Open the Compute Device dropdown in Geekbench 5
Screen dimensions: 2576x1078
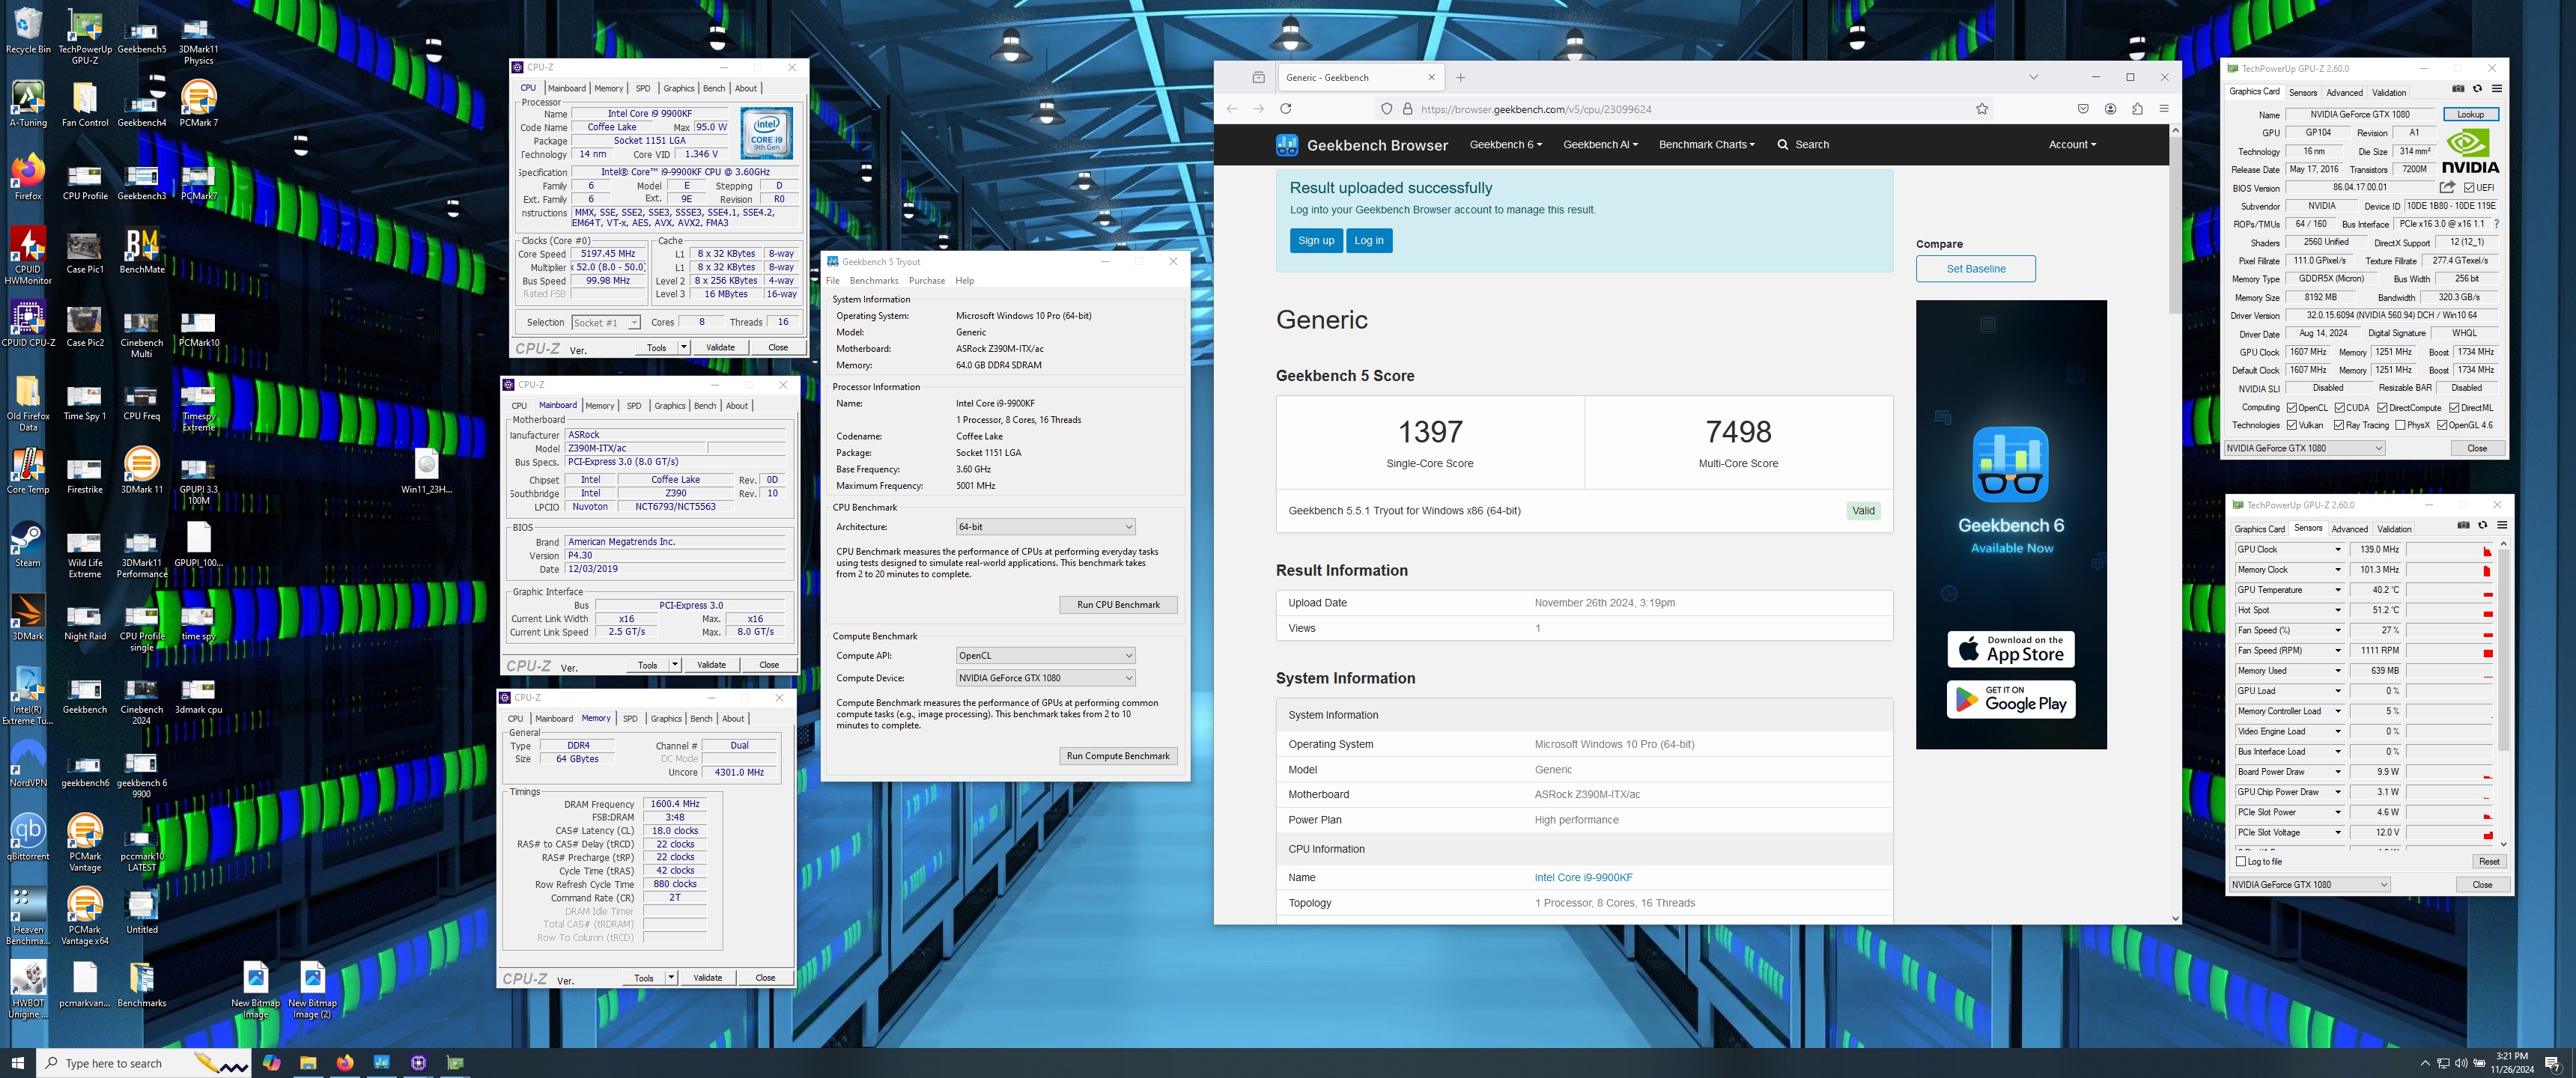1045,678
